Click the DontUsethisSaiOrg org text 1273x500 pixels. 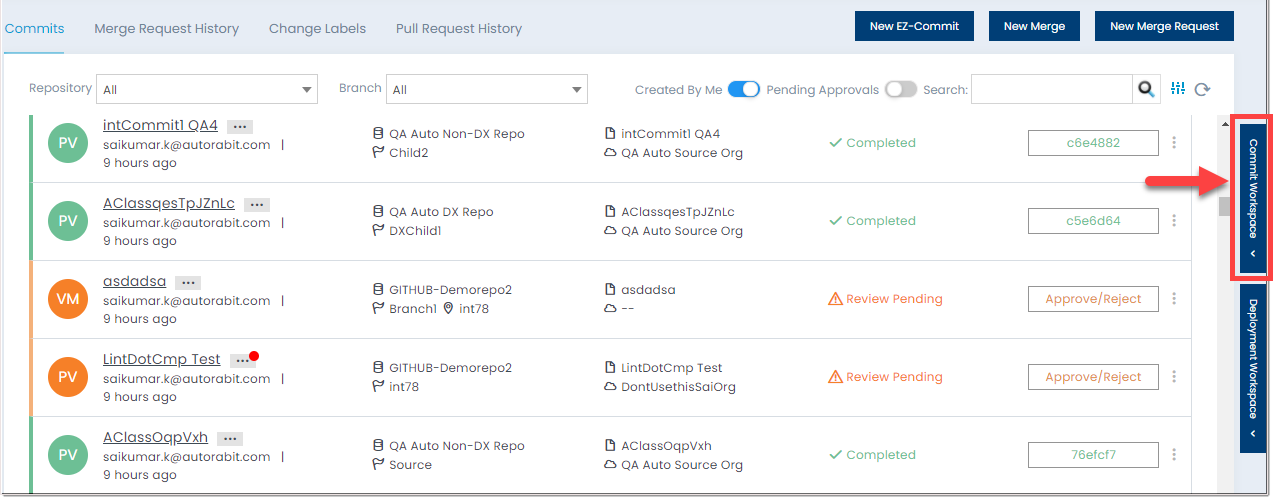(x=678, y=387)
